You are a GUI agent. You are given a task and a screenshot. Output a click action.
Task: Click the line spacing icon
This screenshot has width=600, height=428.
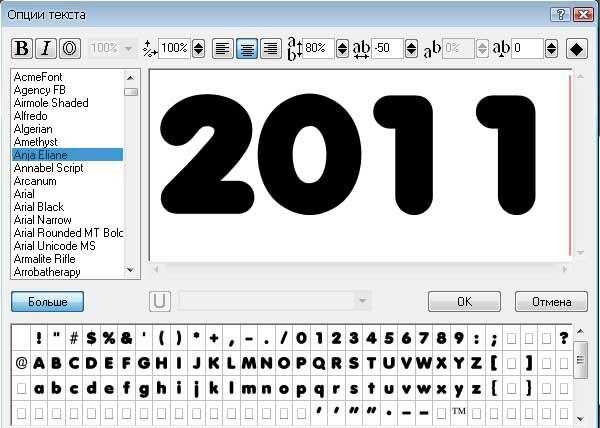(x=295, y=49)
